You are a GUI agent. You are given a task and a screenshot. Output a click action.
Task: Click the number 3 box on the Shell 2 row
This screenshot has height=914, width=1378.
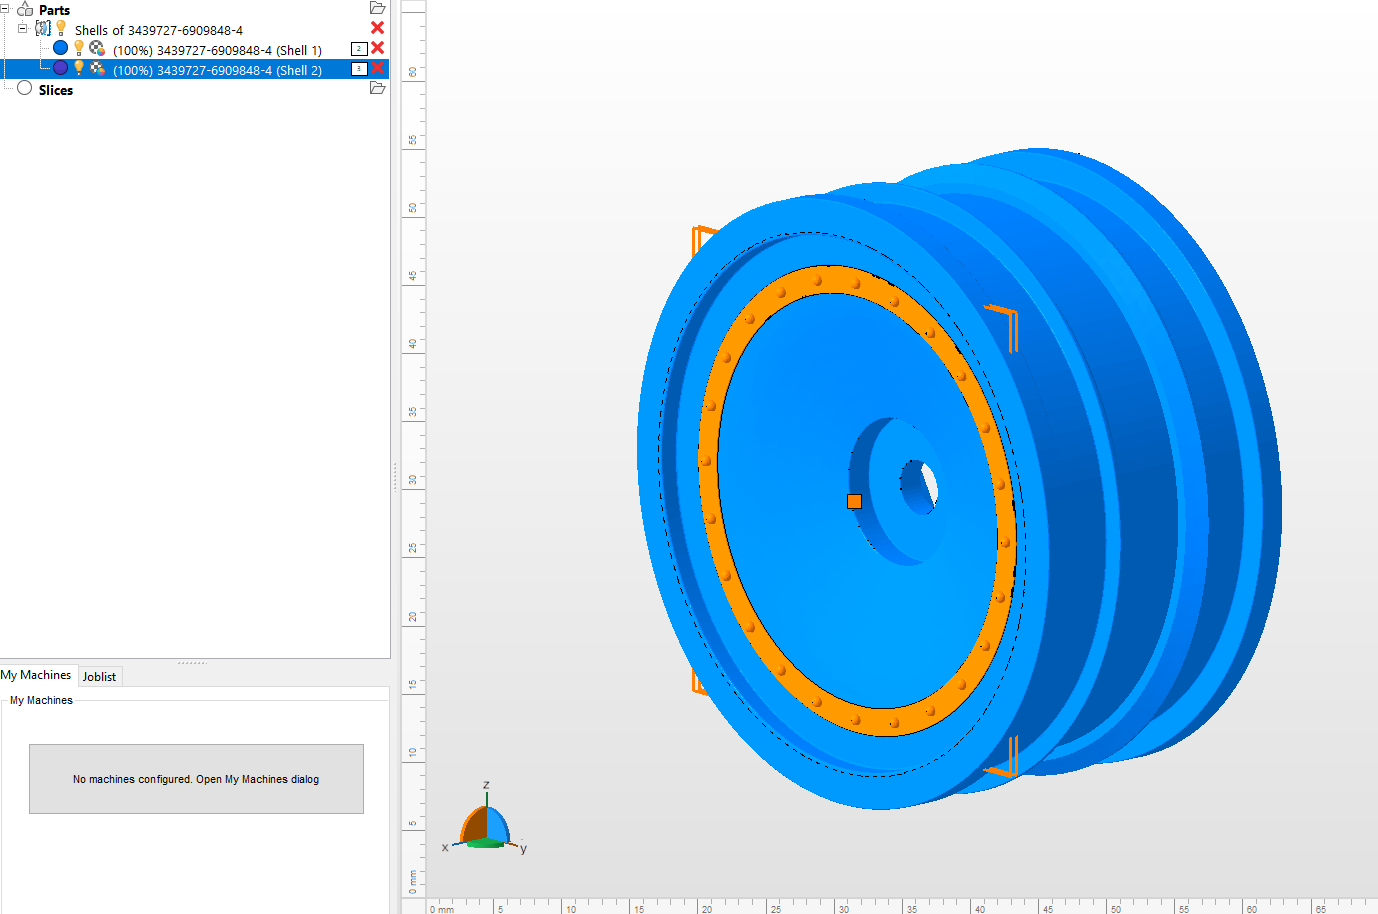coord(359,68)
